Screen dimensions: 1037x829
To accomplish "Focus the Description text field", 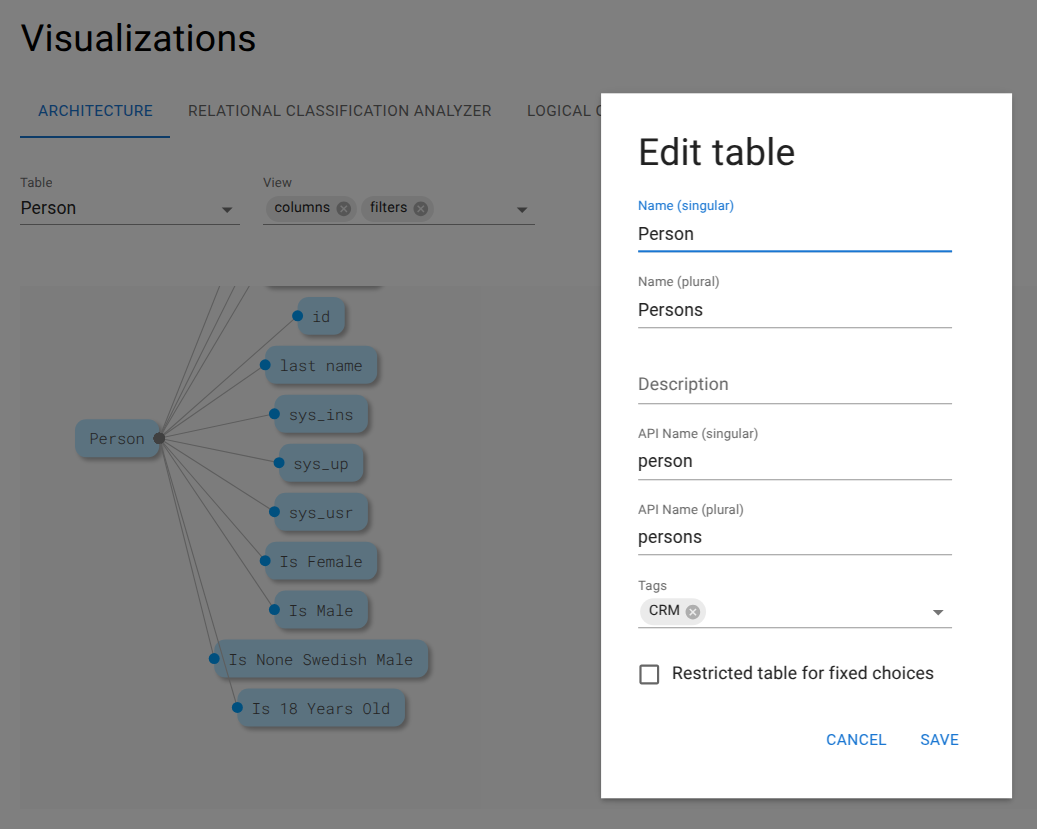I will (x=794, y=385).
